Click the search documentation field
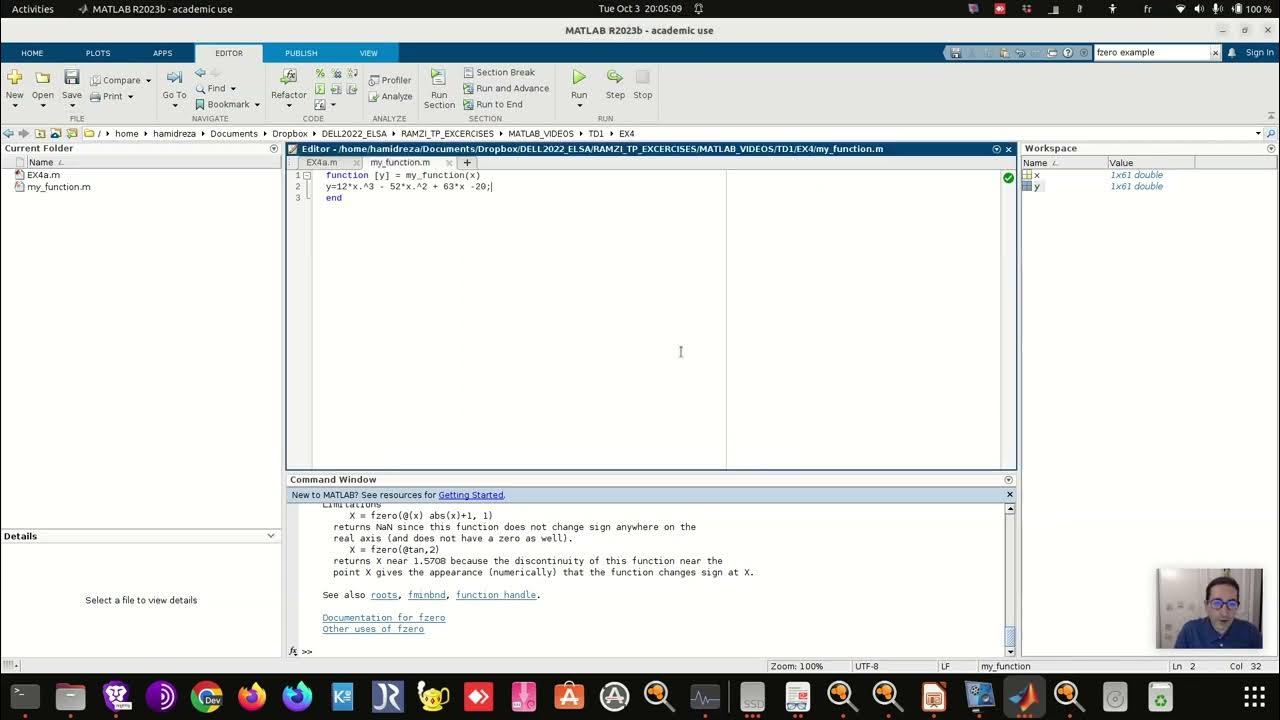Viewport: 1280px width, 720px height. click(1152, 52)
